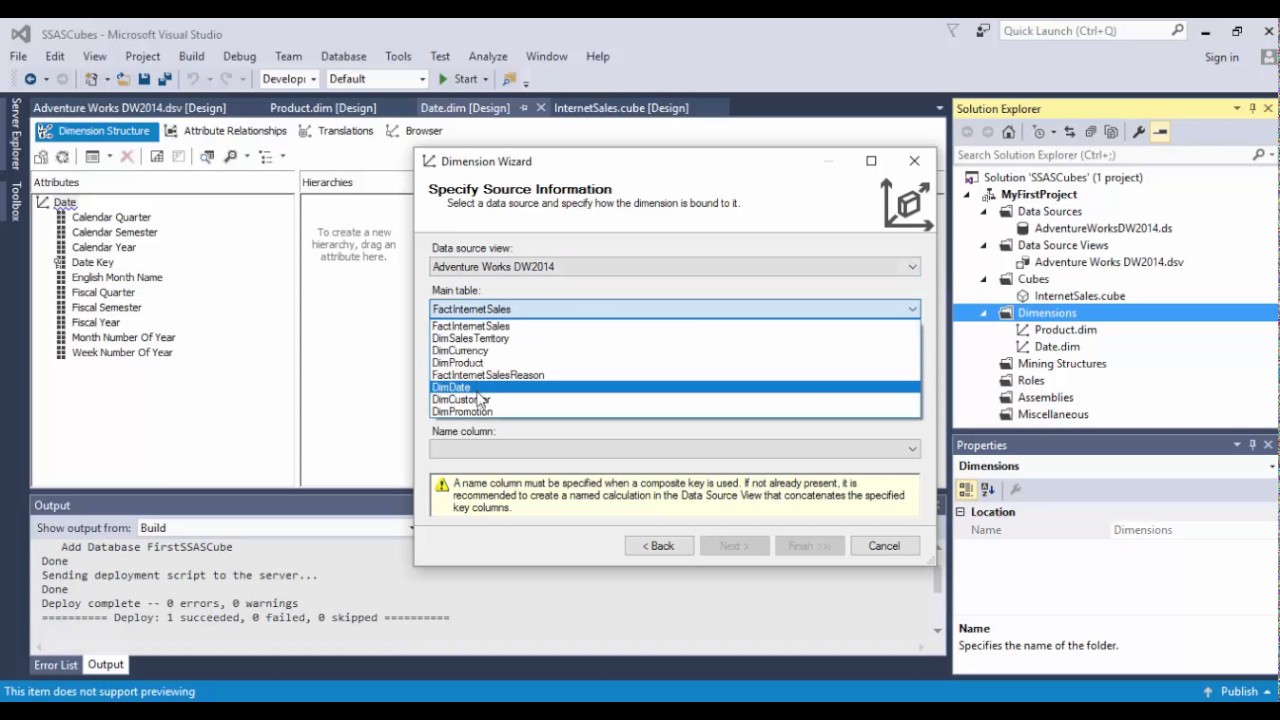Switch to Product.dim [Design] document tab
Image resolution: width=1280 pixels, height=720 pixels.
[323, 108]
